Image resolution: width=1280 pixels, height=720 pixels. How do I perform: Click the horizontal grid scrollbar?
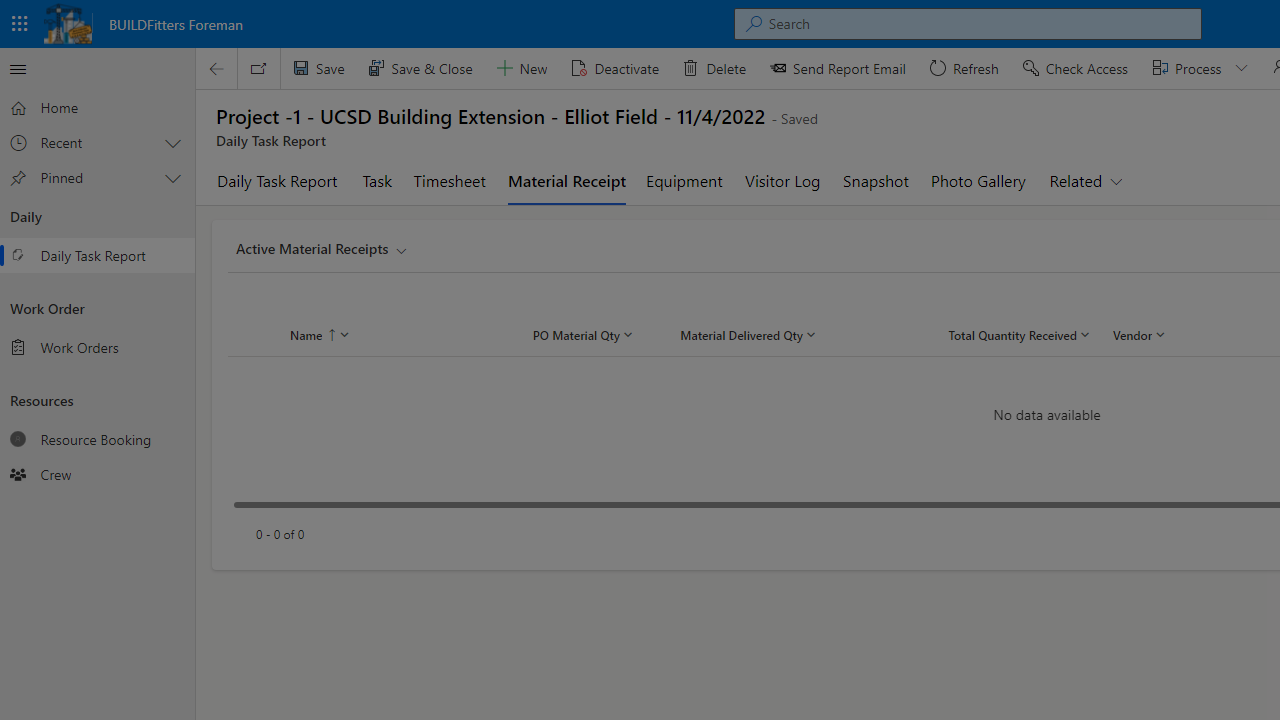coord(757,505)
